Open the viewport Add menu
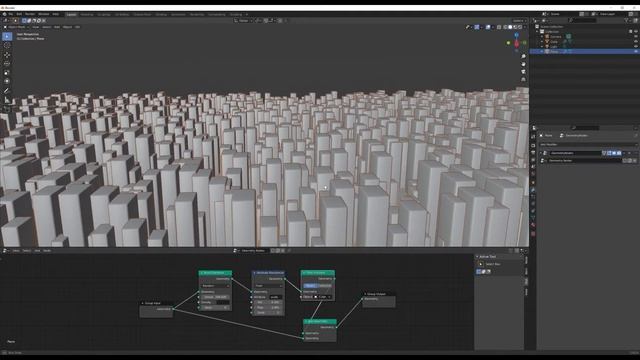 pyautogui.click(x=57, y=27)
